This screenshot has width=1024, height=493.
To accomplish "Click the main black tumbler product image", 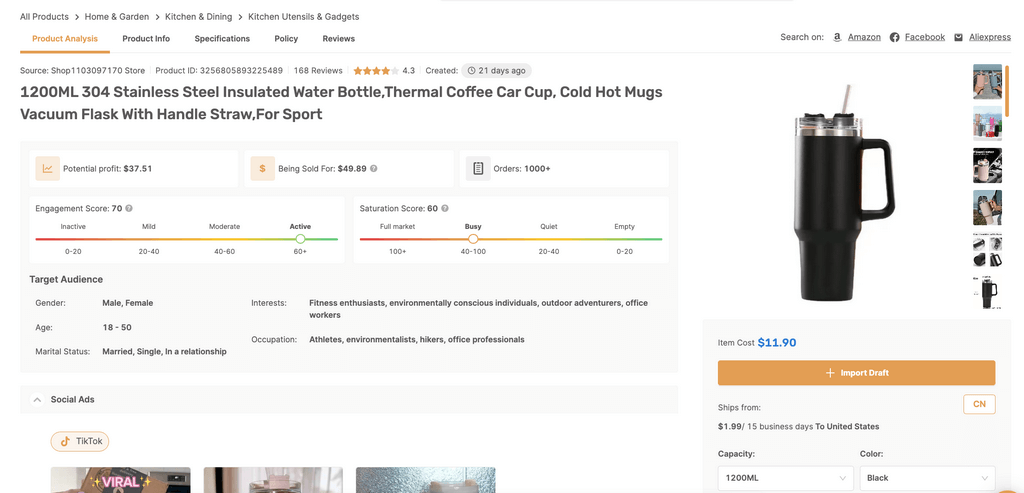I will 843,193.
